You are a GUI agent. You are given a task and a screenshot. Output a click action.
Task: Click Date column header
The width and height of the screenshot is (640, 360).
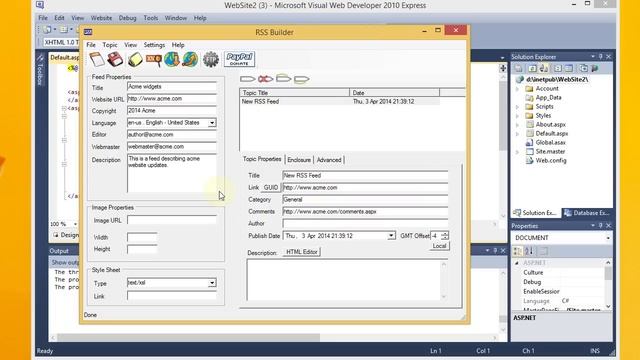pos(395,93)
